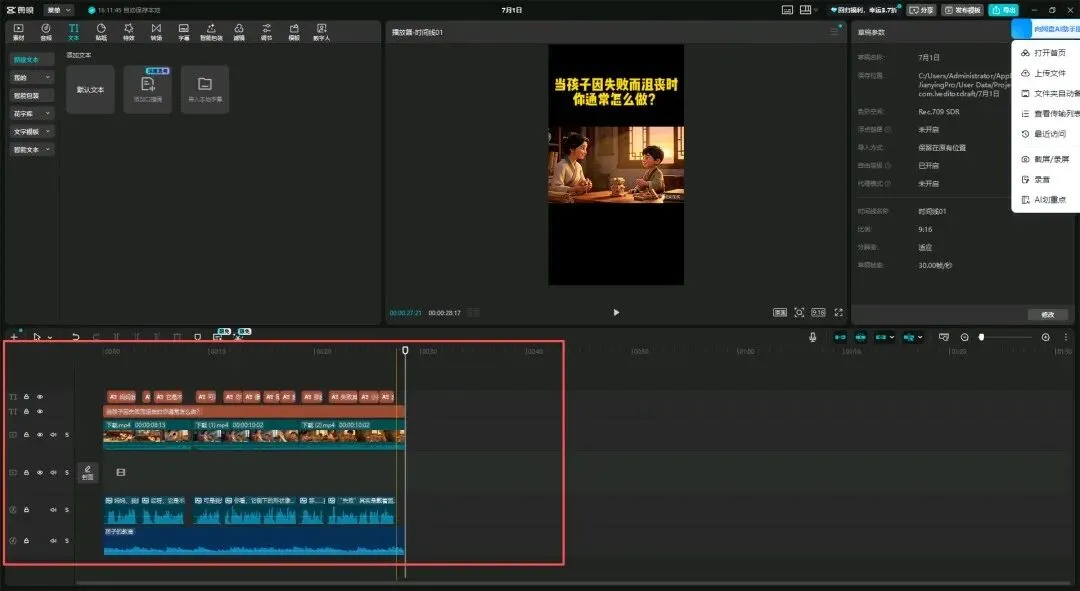Open the selection tool dropdown arrow
This screenshot has height=591, width=1080.
point(50,338)
